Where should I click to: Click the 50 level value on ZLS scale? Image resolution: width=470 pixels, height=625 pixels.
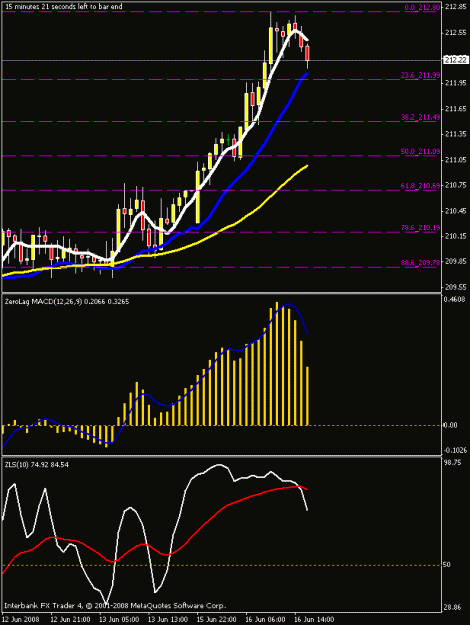[x=447, y=565]
